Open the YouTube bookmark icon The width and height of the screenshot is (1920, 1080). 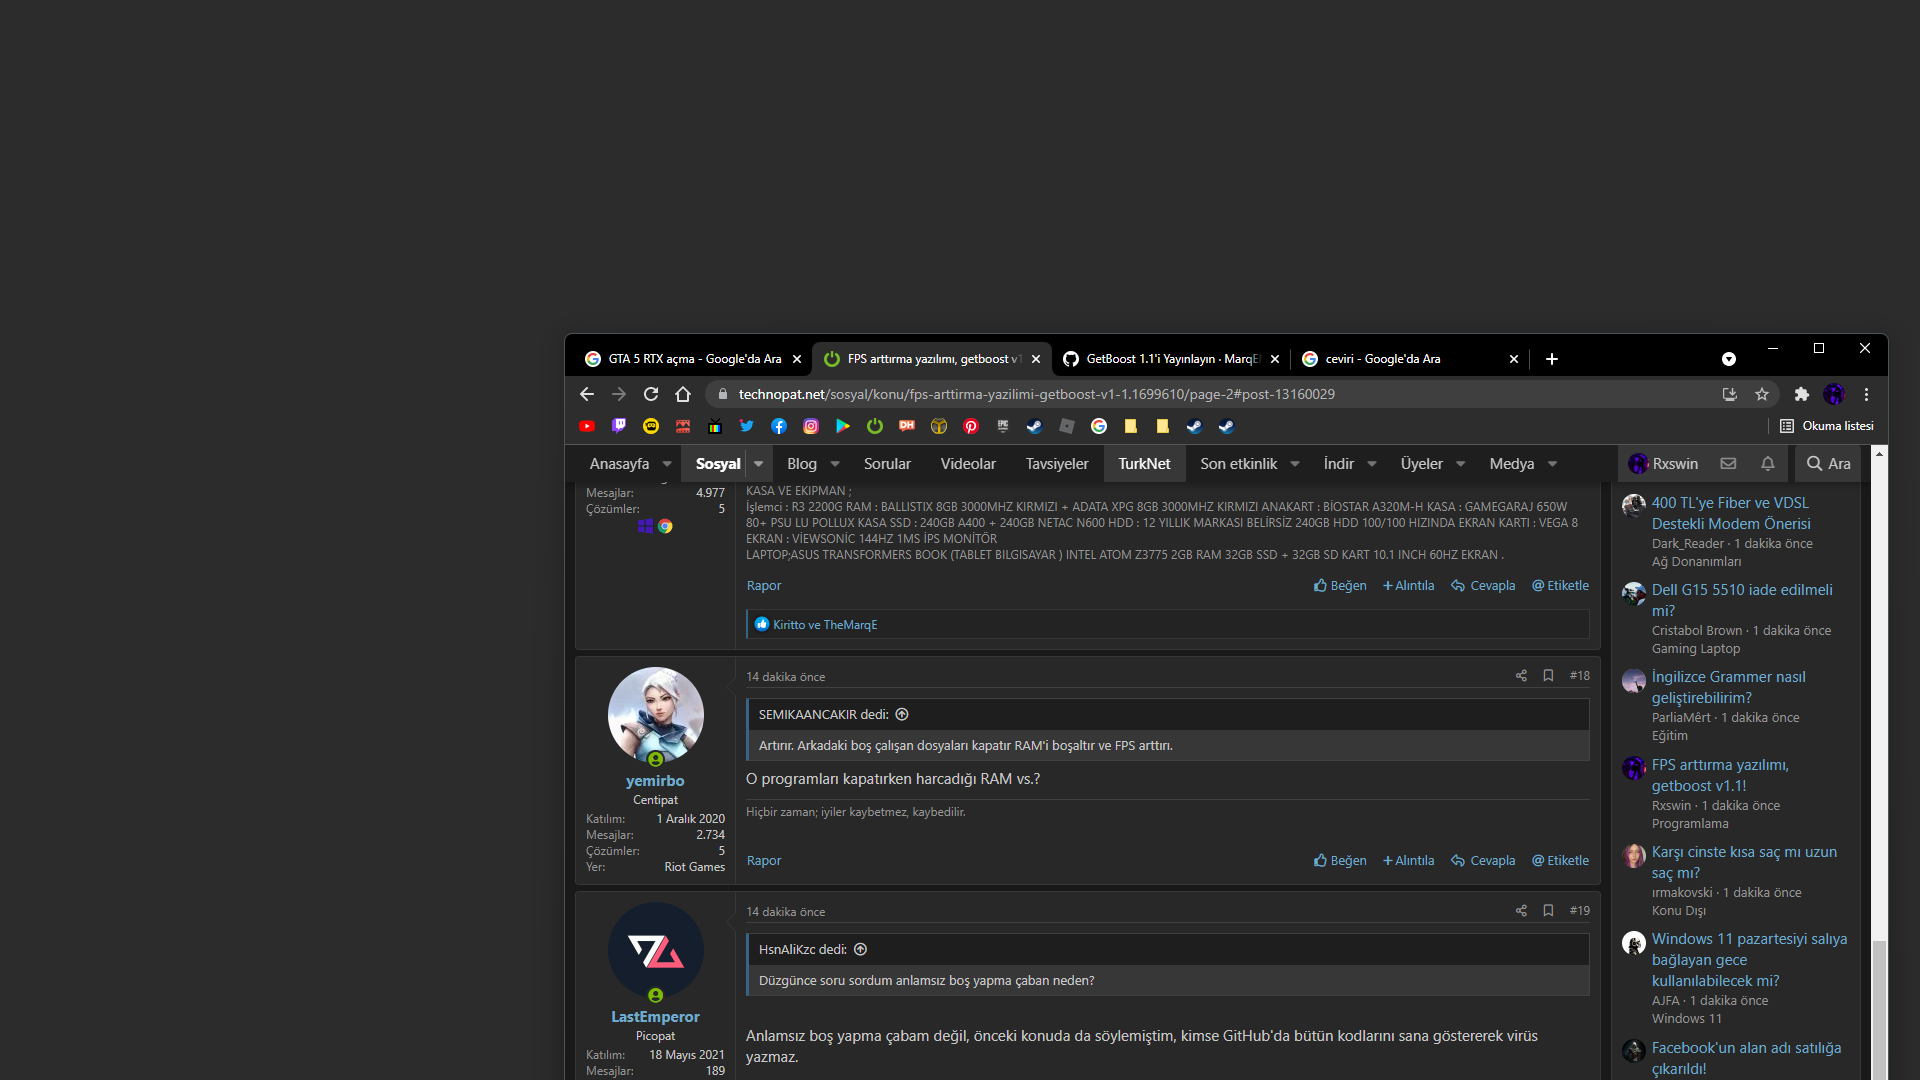(587, 426)
